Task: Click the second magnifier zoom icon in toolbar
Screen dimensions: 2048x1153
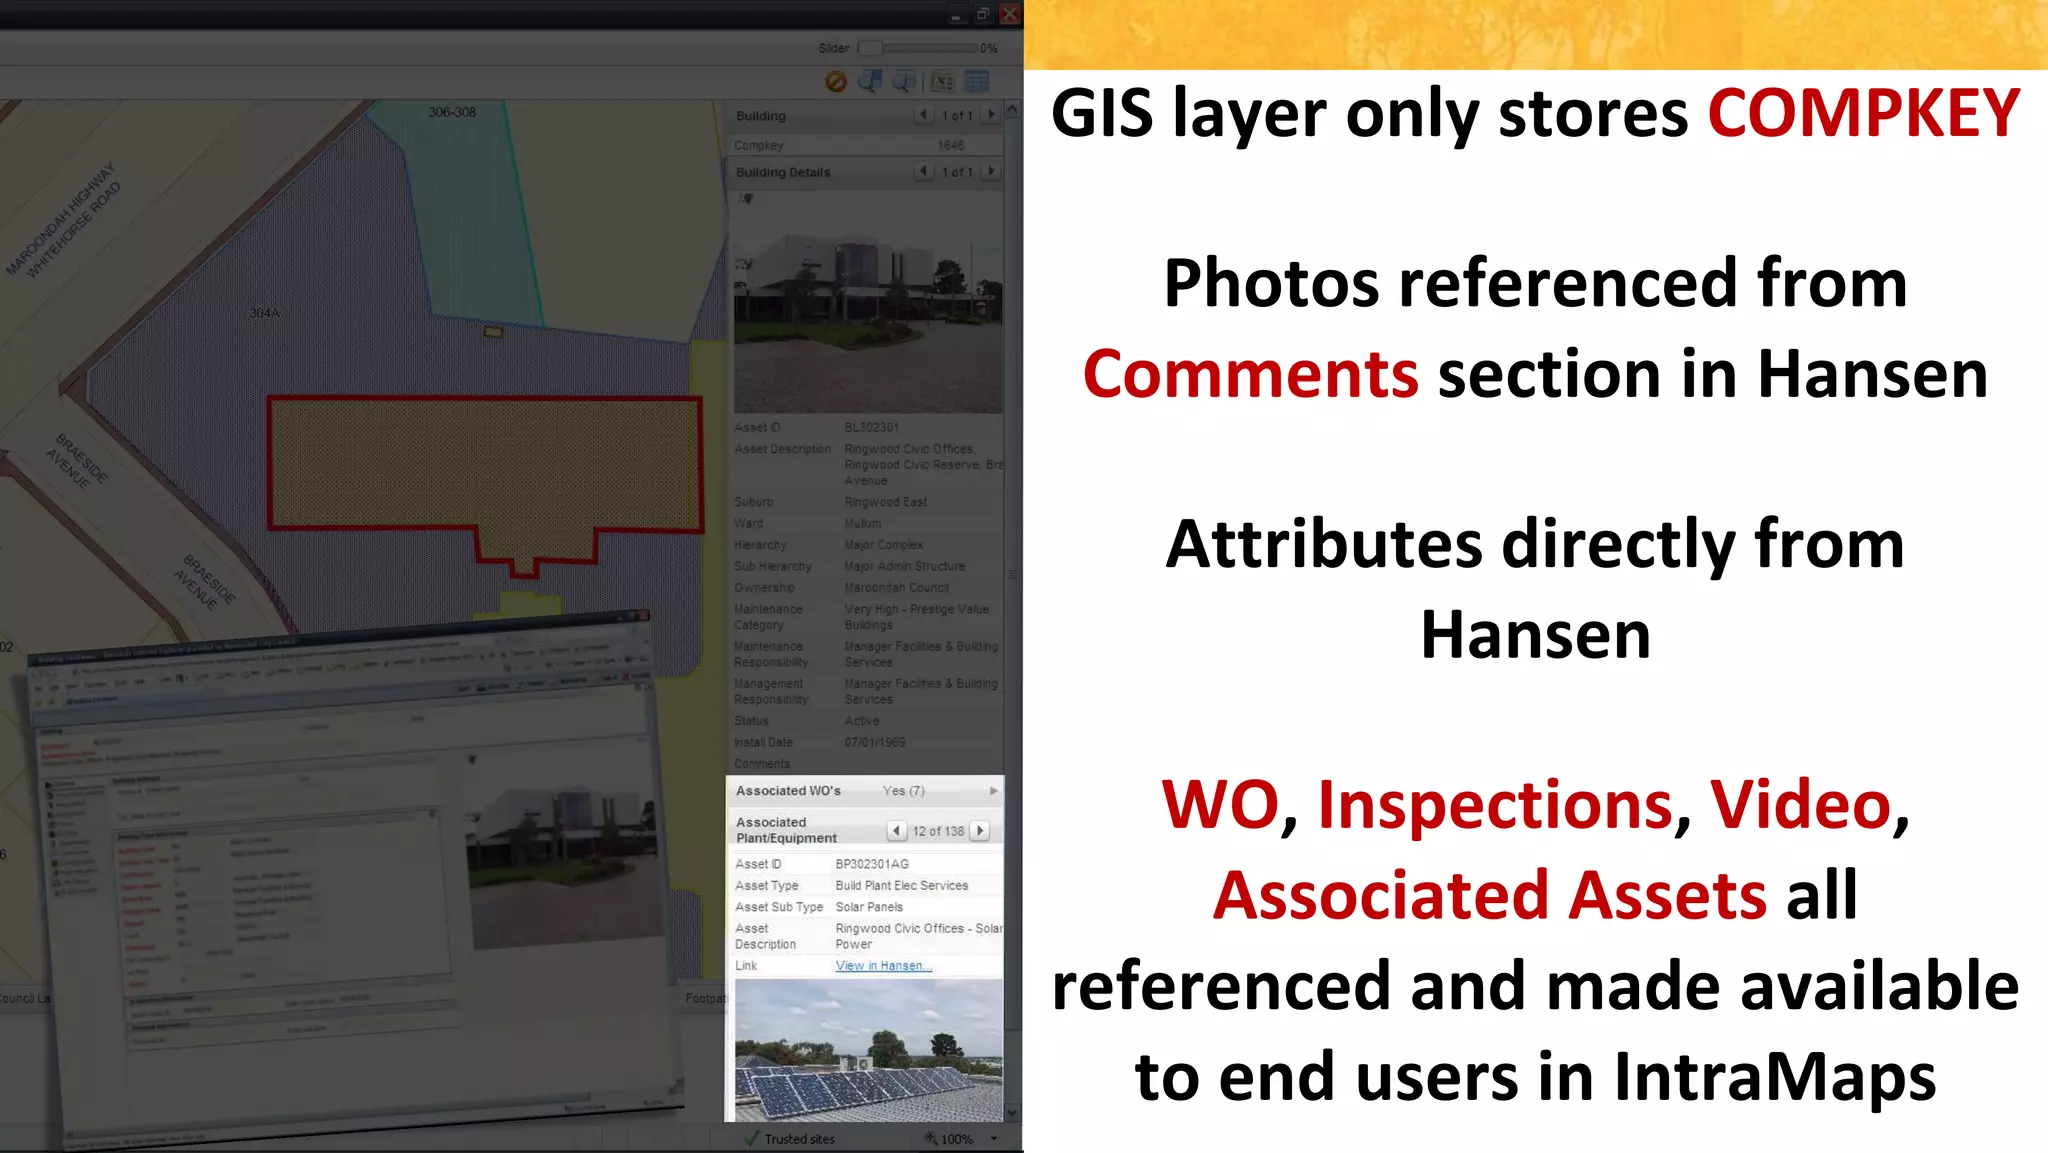Action: pyautogui.click(x=904, y=82)
